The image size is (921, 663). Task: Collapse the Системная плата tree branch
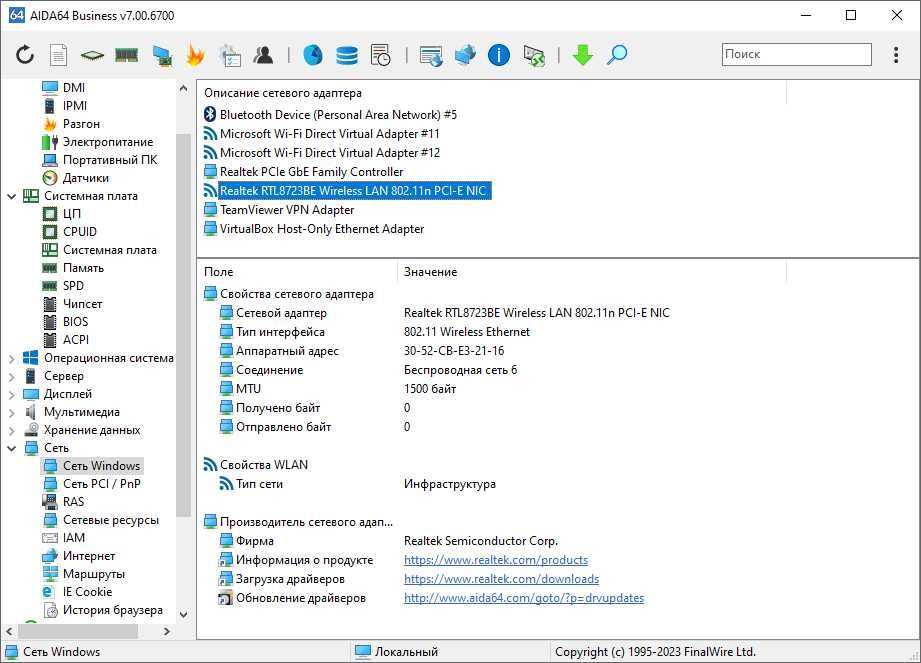12,196
